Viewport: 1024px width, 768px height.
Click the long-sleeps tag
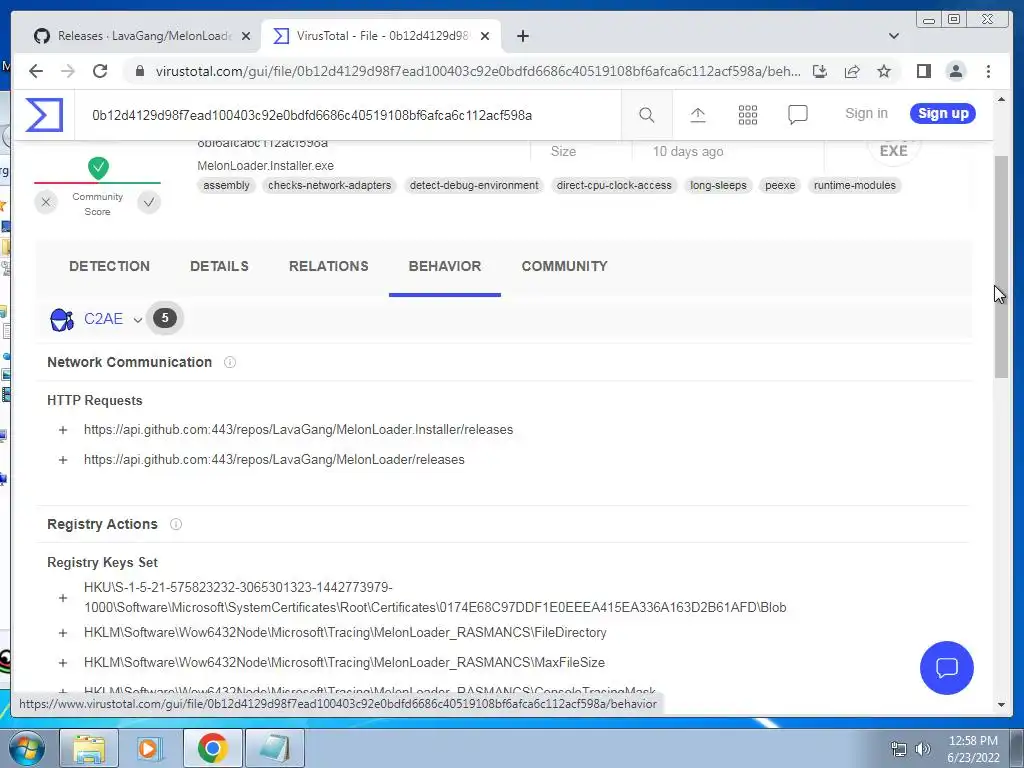[x=718, y=185]
